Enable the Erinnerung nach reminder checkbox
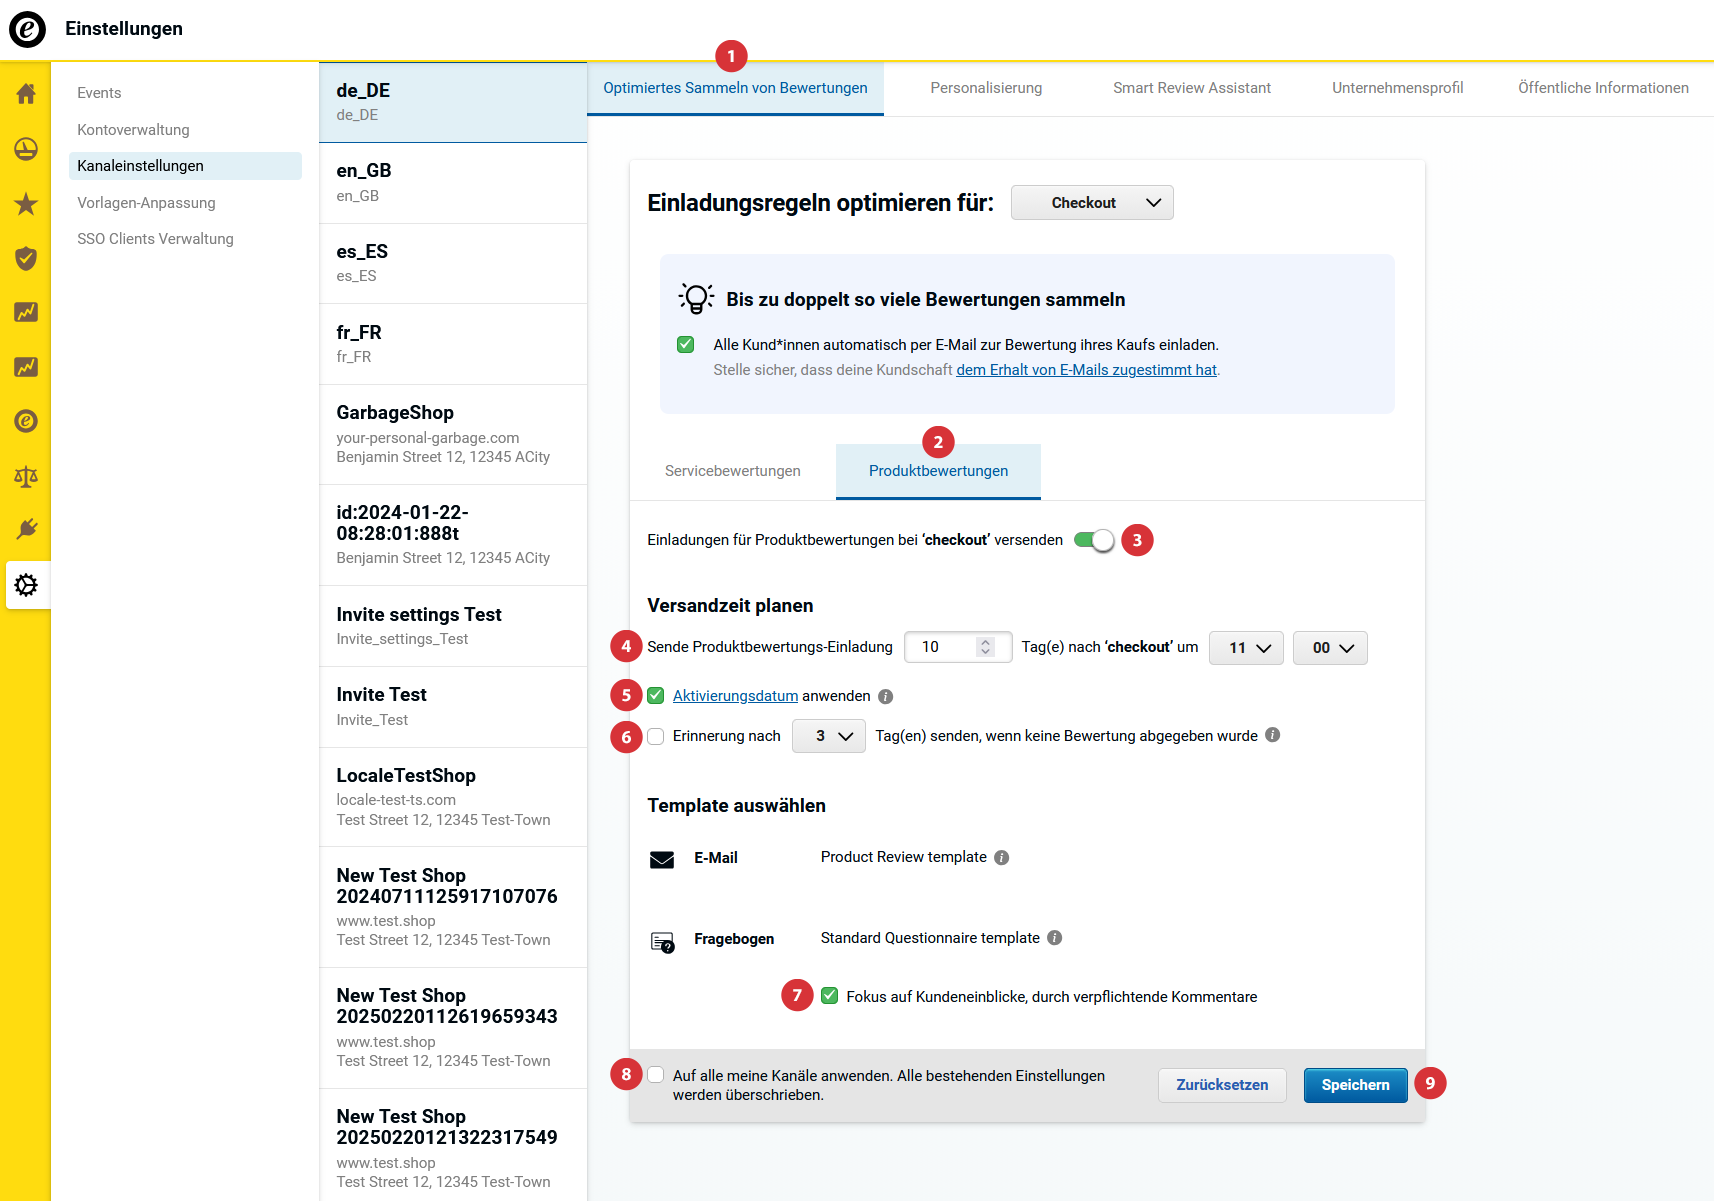 coord(656,737)
